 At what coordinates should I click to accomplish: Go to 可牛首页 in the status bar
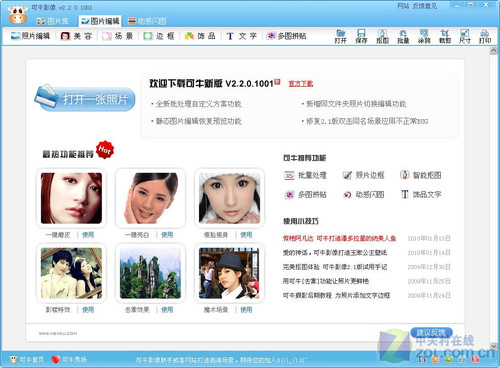pyautogui.click(x=27, y=360)
